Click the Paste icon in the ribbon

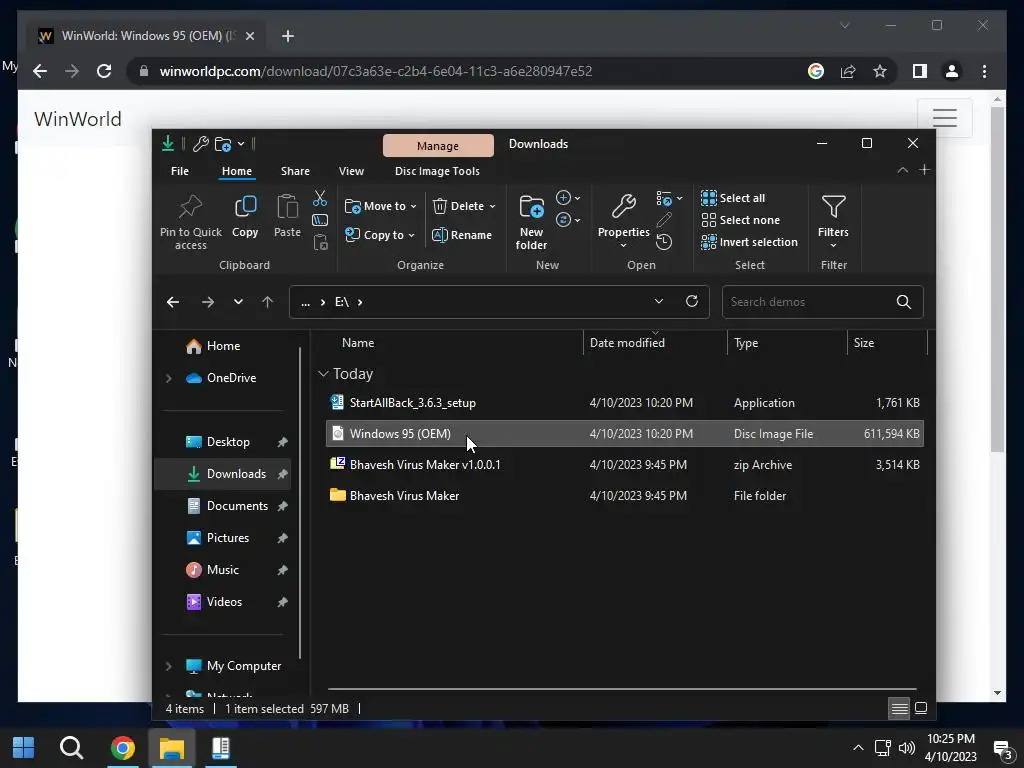tap(287, 208)
